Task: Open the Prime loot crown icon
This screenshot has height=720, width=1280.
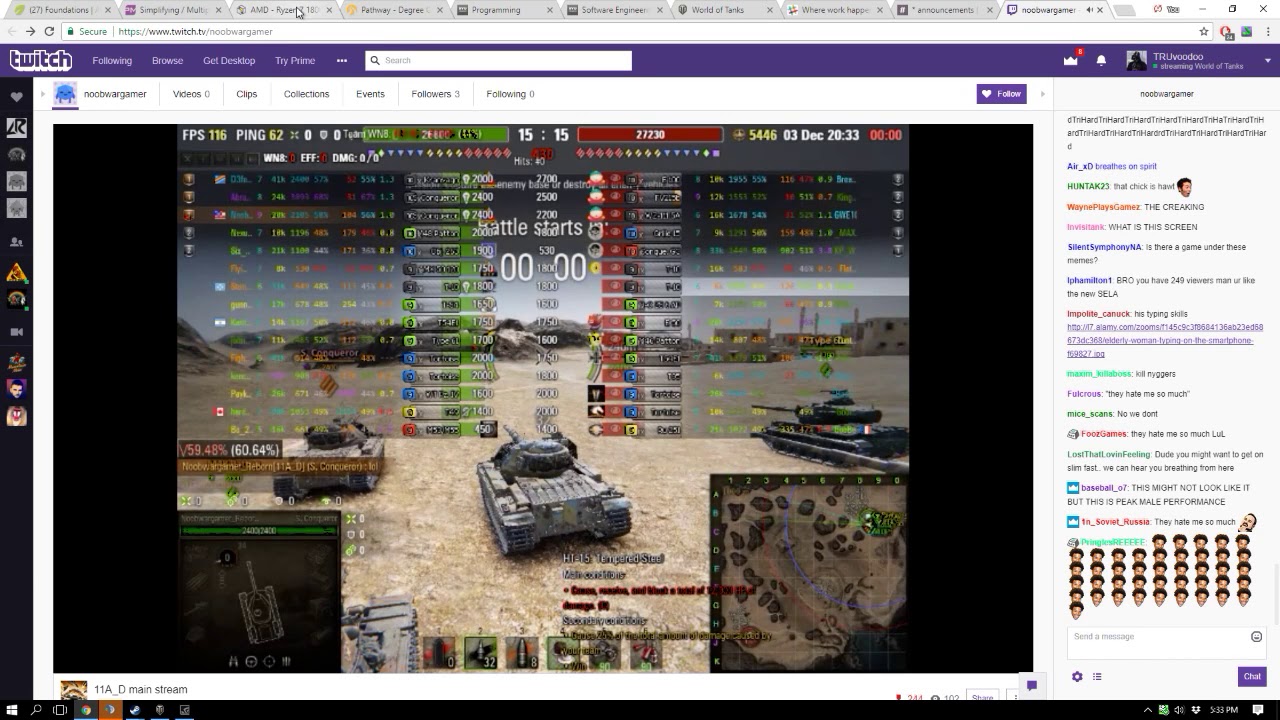Action: (x=1071, y=60)
